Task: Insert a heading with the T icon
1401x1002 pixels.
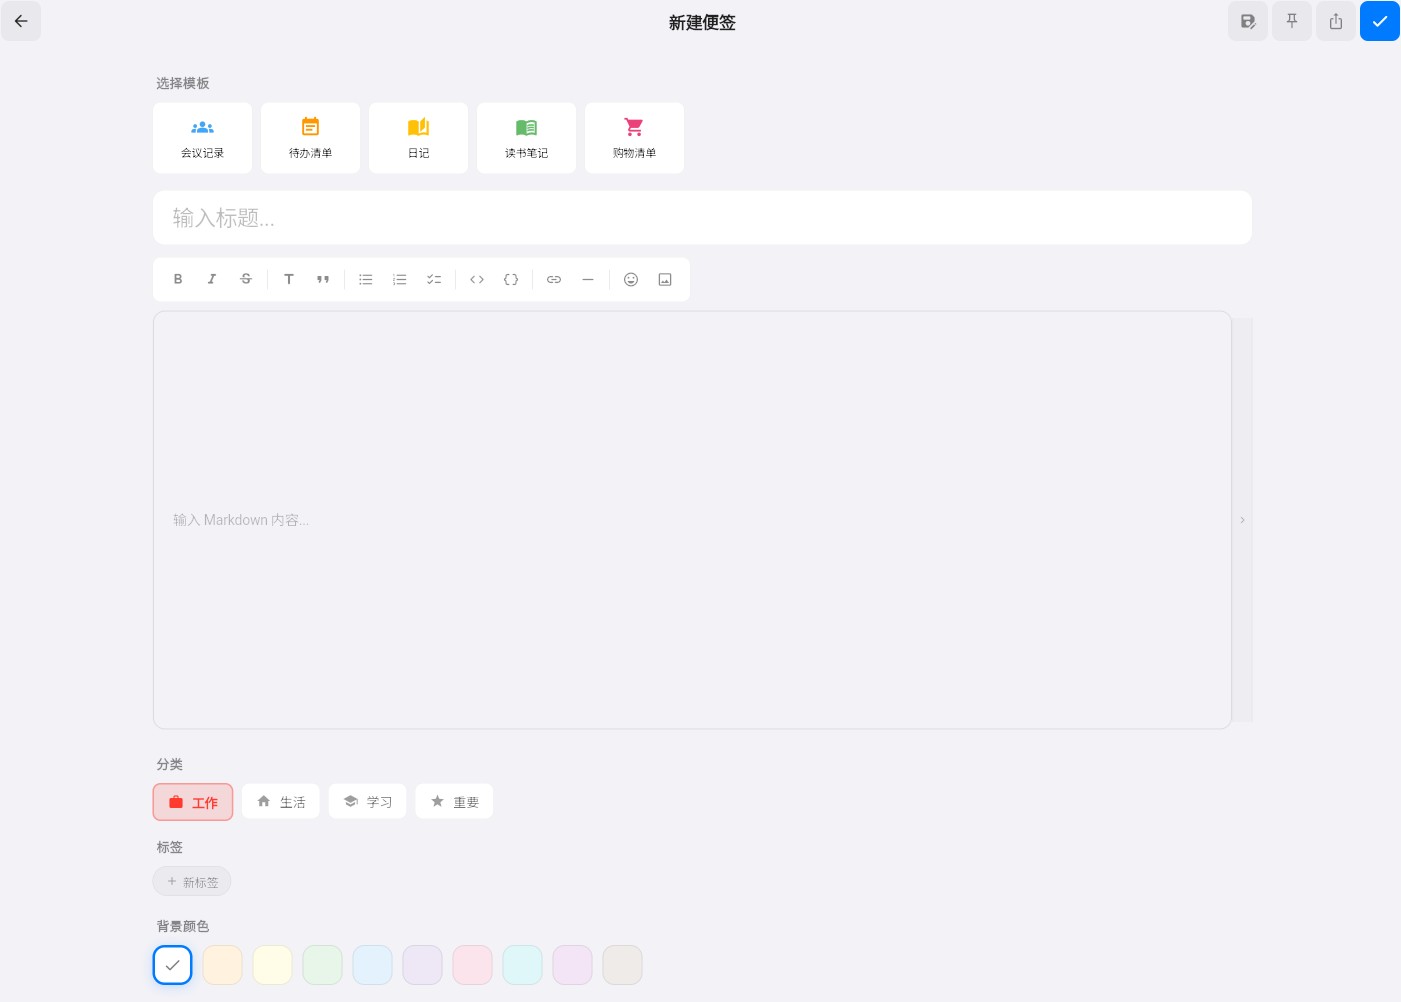Action: [289, 279]
